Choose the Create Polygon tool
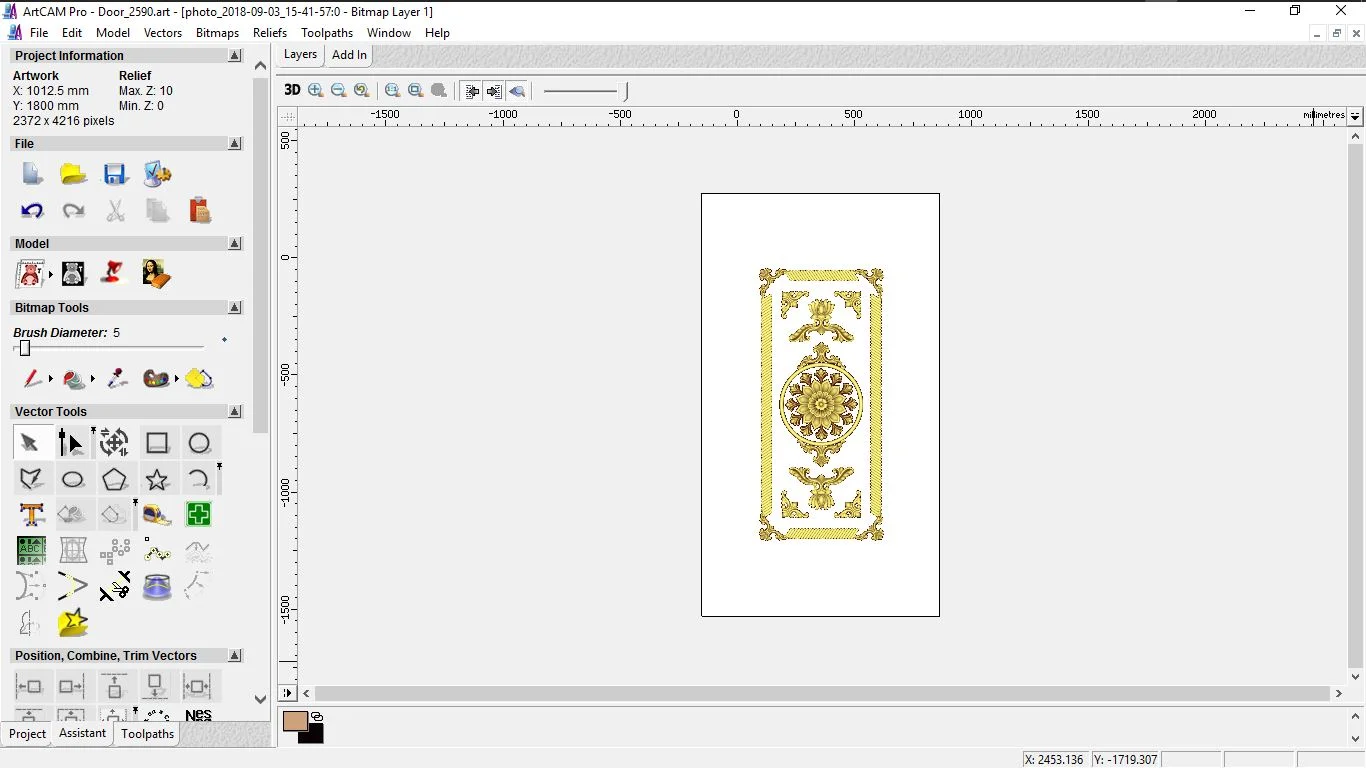This screenshot has width=1366, height=768. (115, 479)
